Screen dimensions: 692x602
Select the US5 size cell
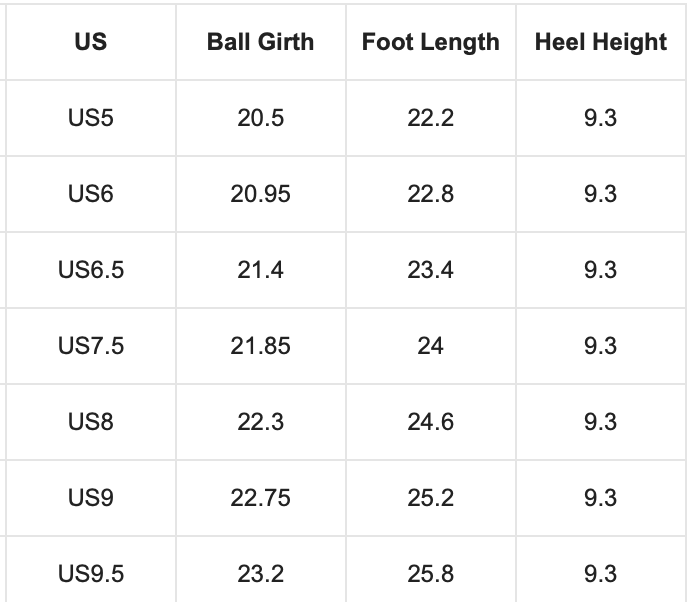click(x=91, y=118)
